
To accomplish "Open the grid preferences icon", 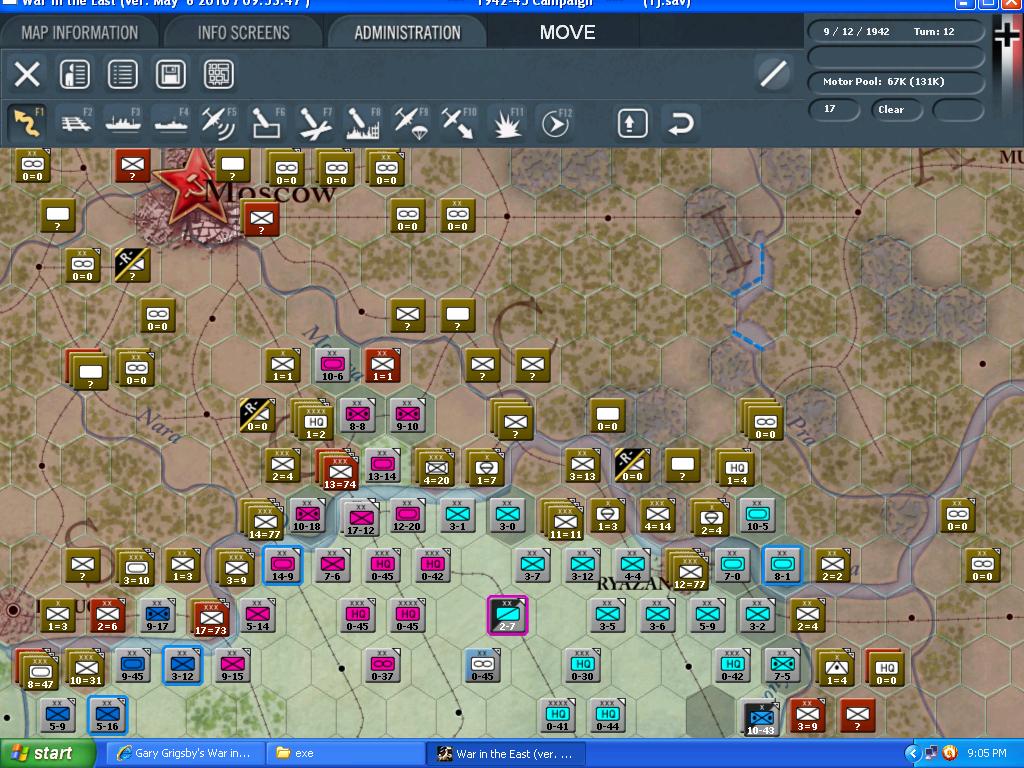I will coord(219,74).
